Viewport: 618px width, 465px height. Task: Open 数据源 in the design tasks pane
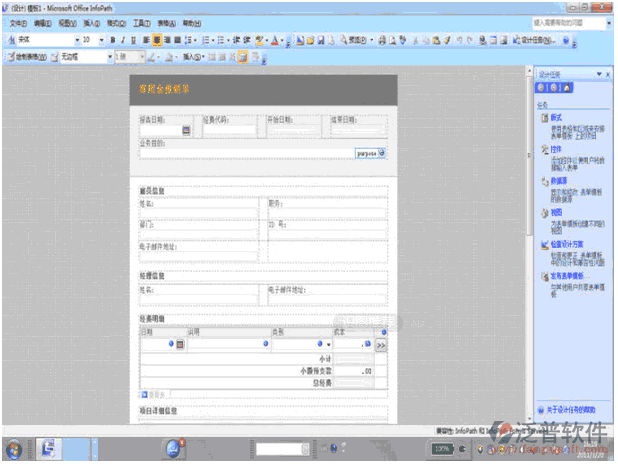pyautogui.click(x=558, y=180)
